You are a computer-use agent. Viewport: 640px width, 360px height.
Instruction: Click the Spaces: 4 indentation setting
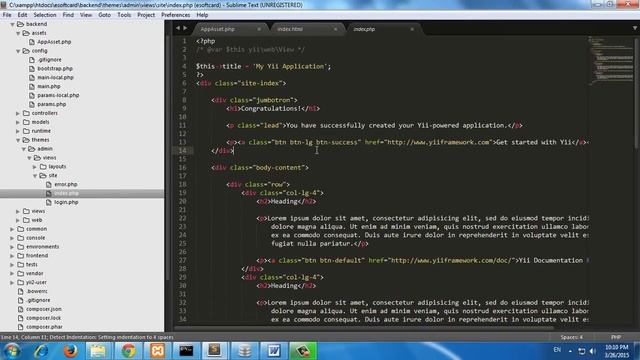coord(571,337)
